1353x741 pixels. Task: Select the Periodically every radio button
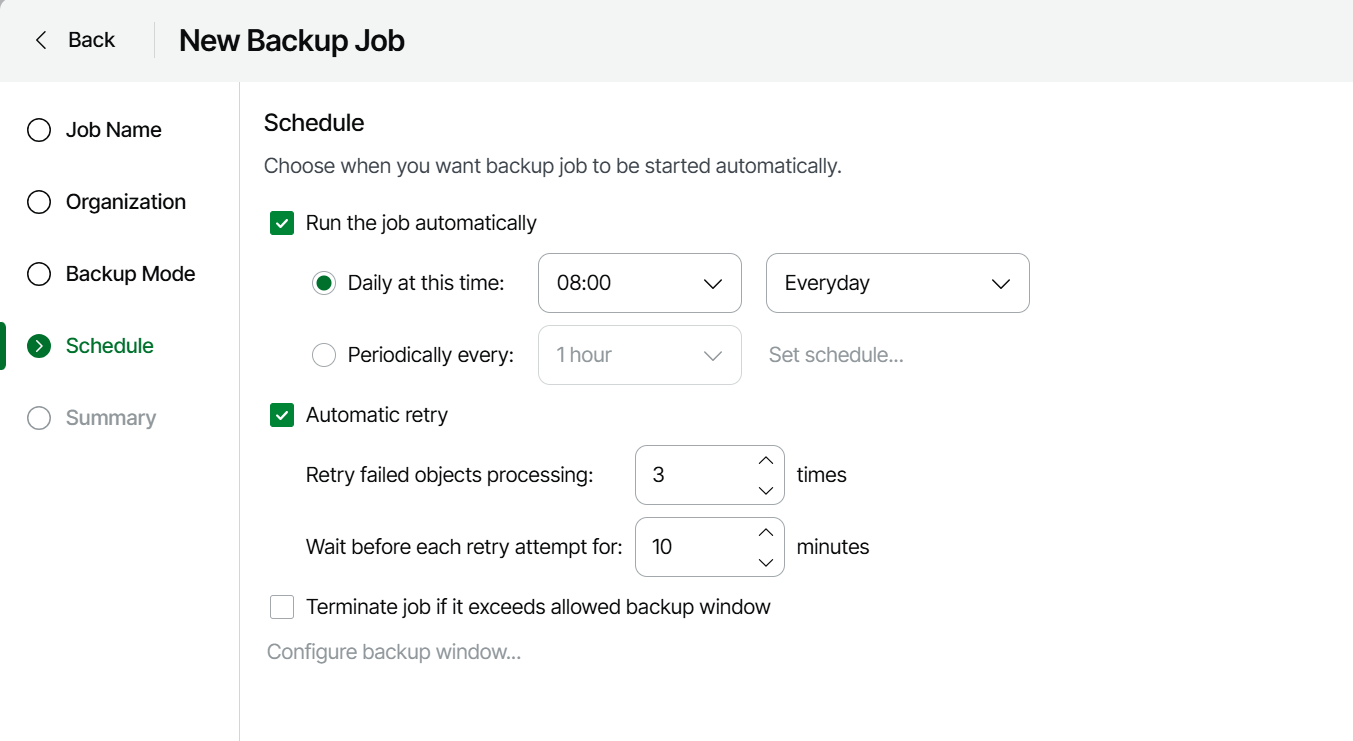324,355
